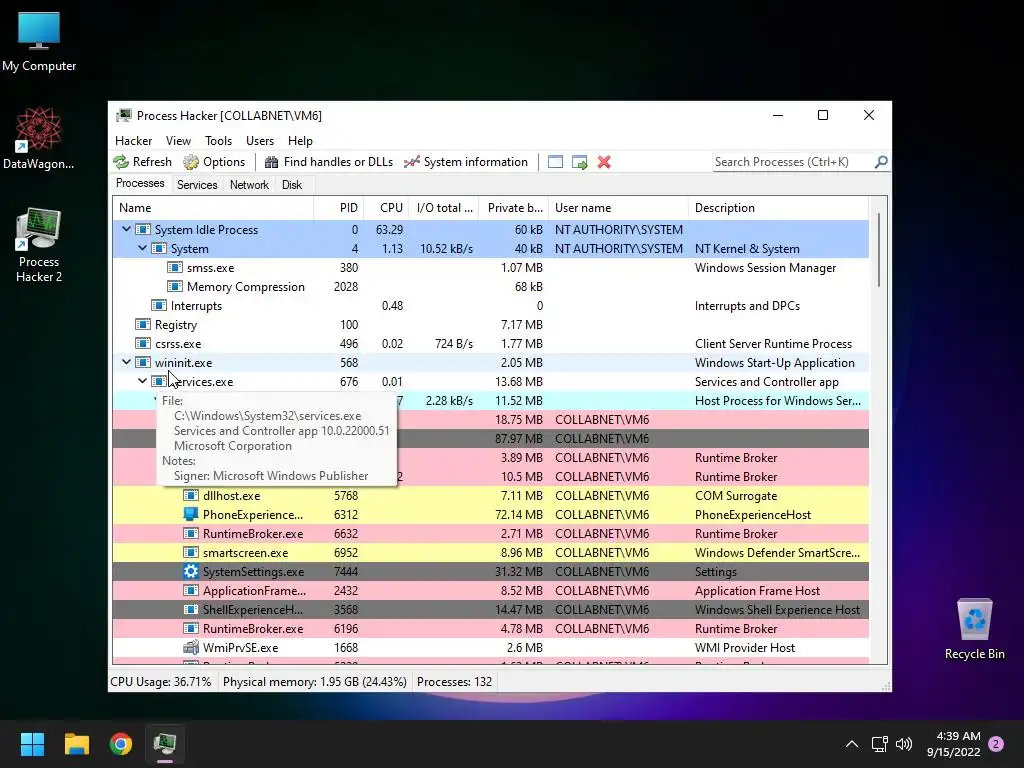Click the csrss.exe process icon
The width and height of the screenshot is (1024, 768).
click(x=142, y=343)
